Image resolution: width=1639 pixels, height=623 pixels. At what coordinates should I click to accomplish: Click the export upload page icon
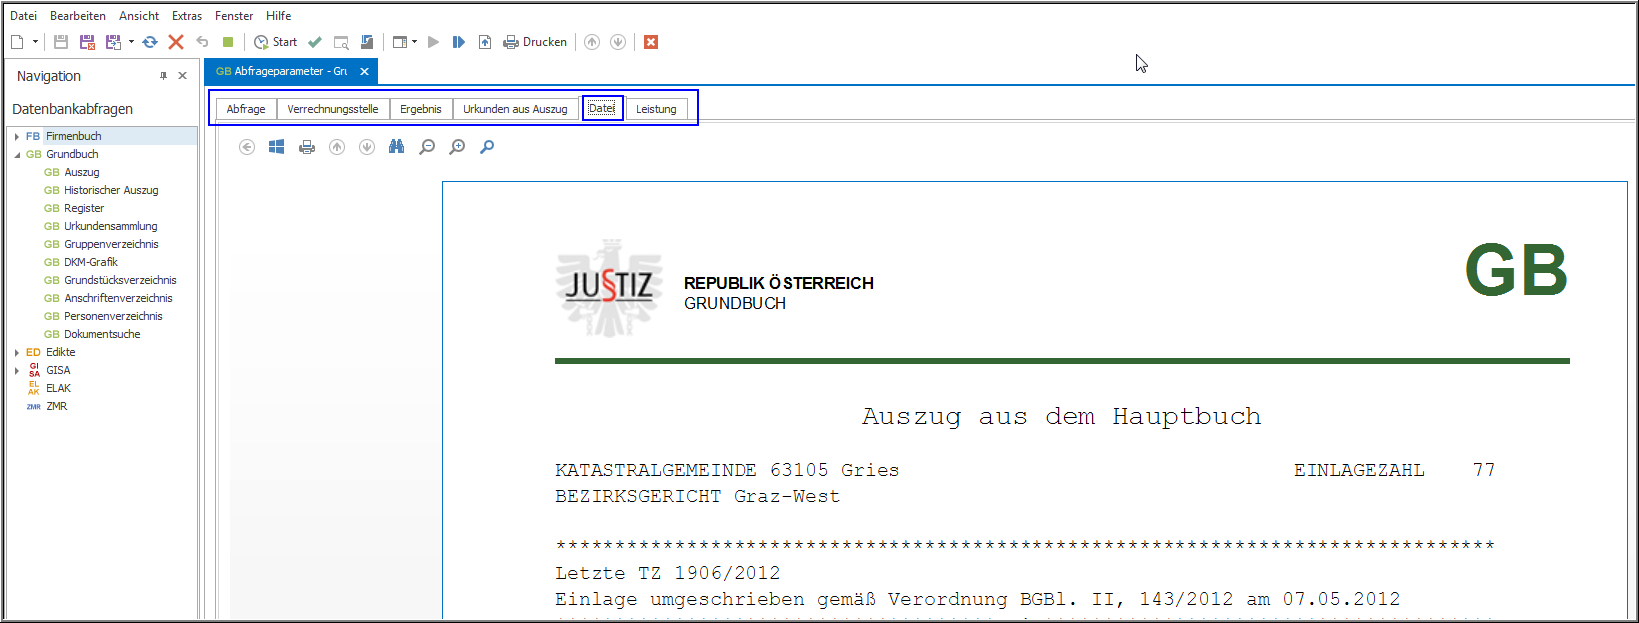(485, 42)
